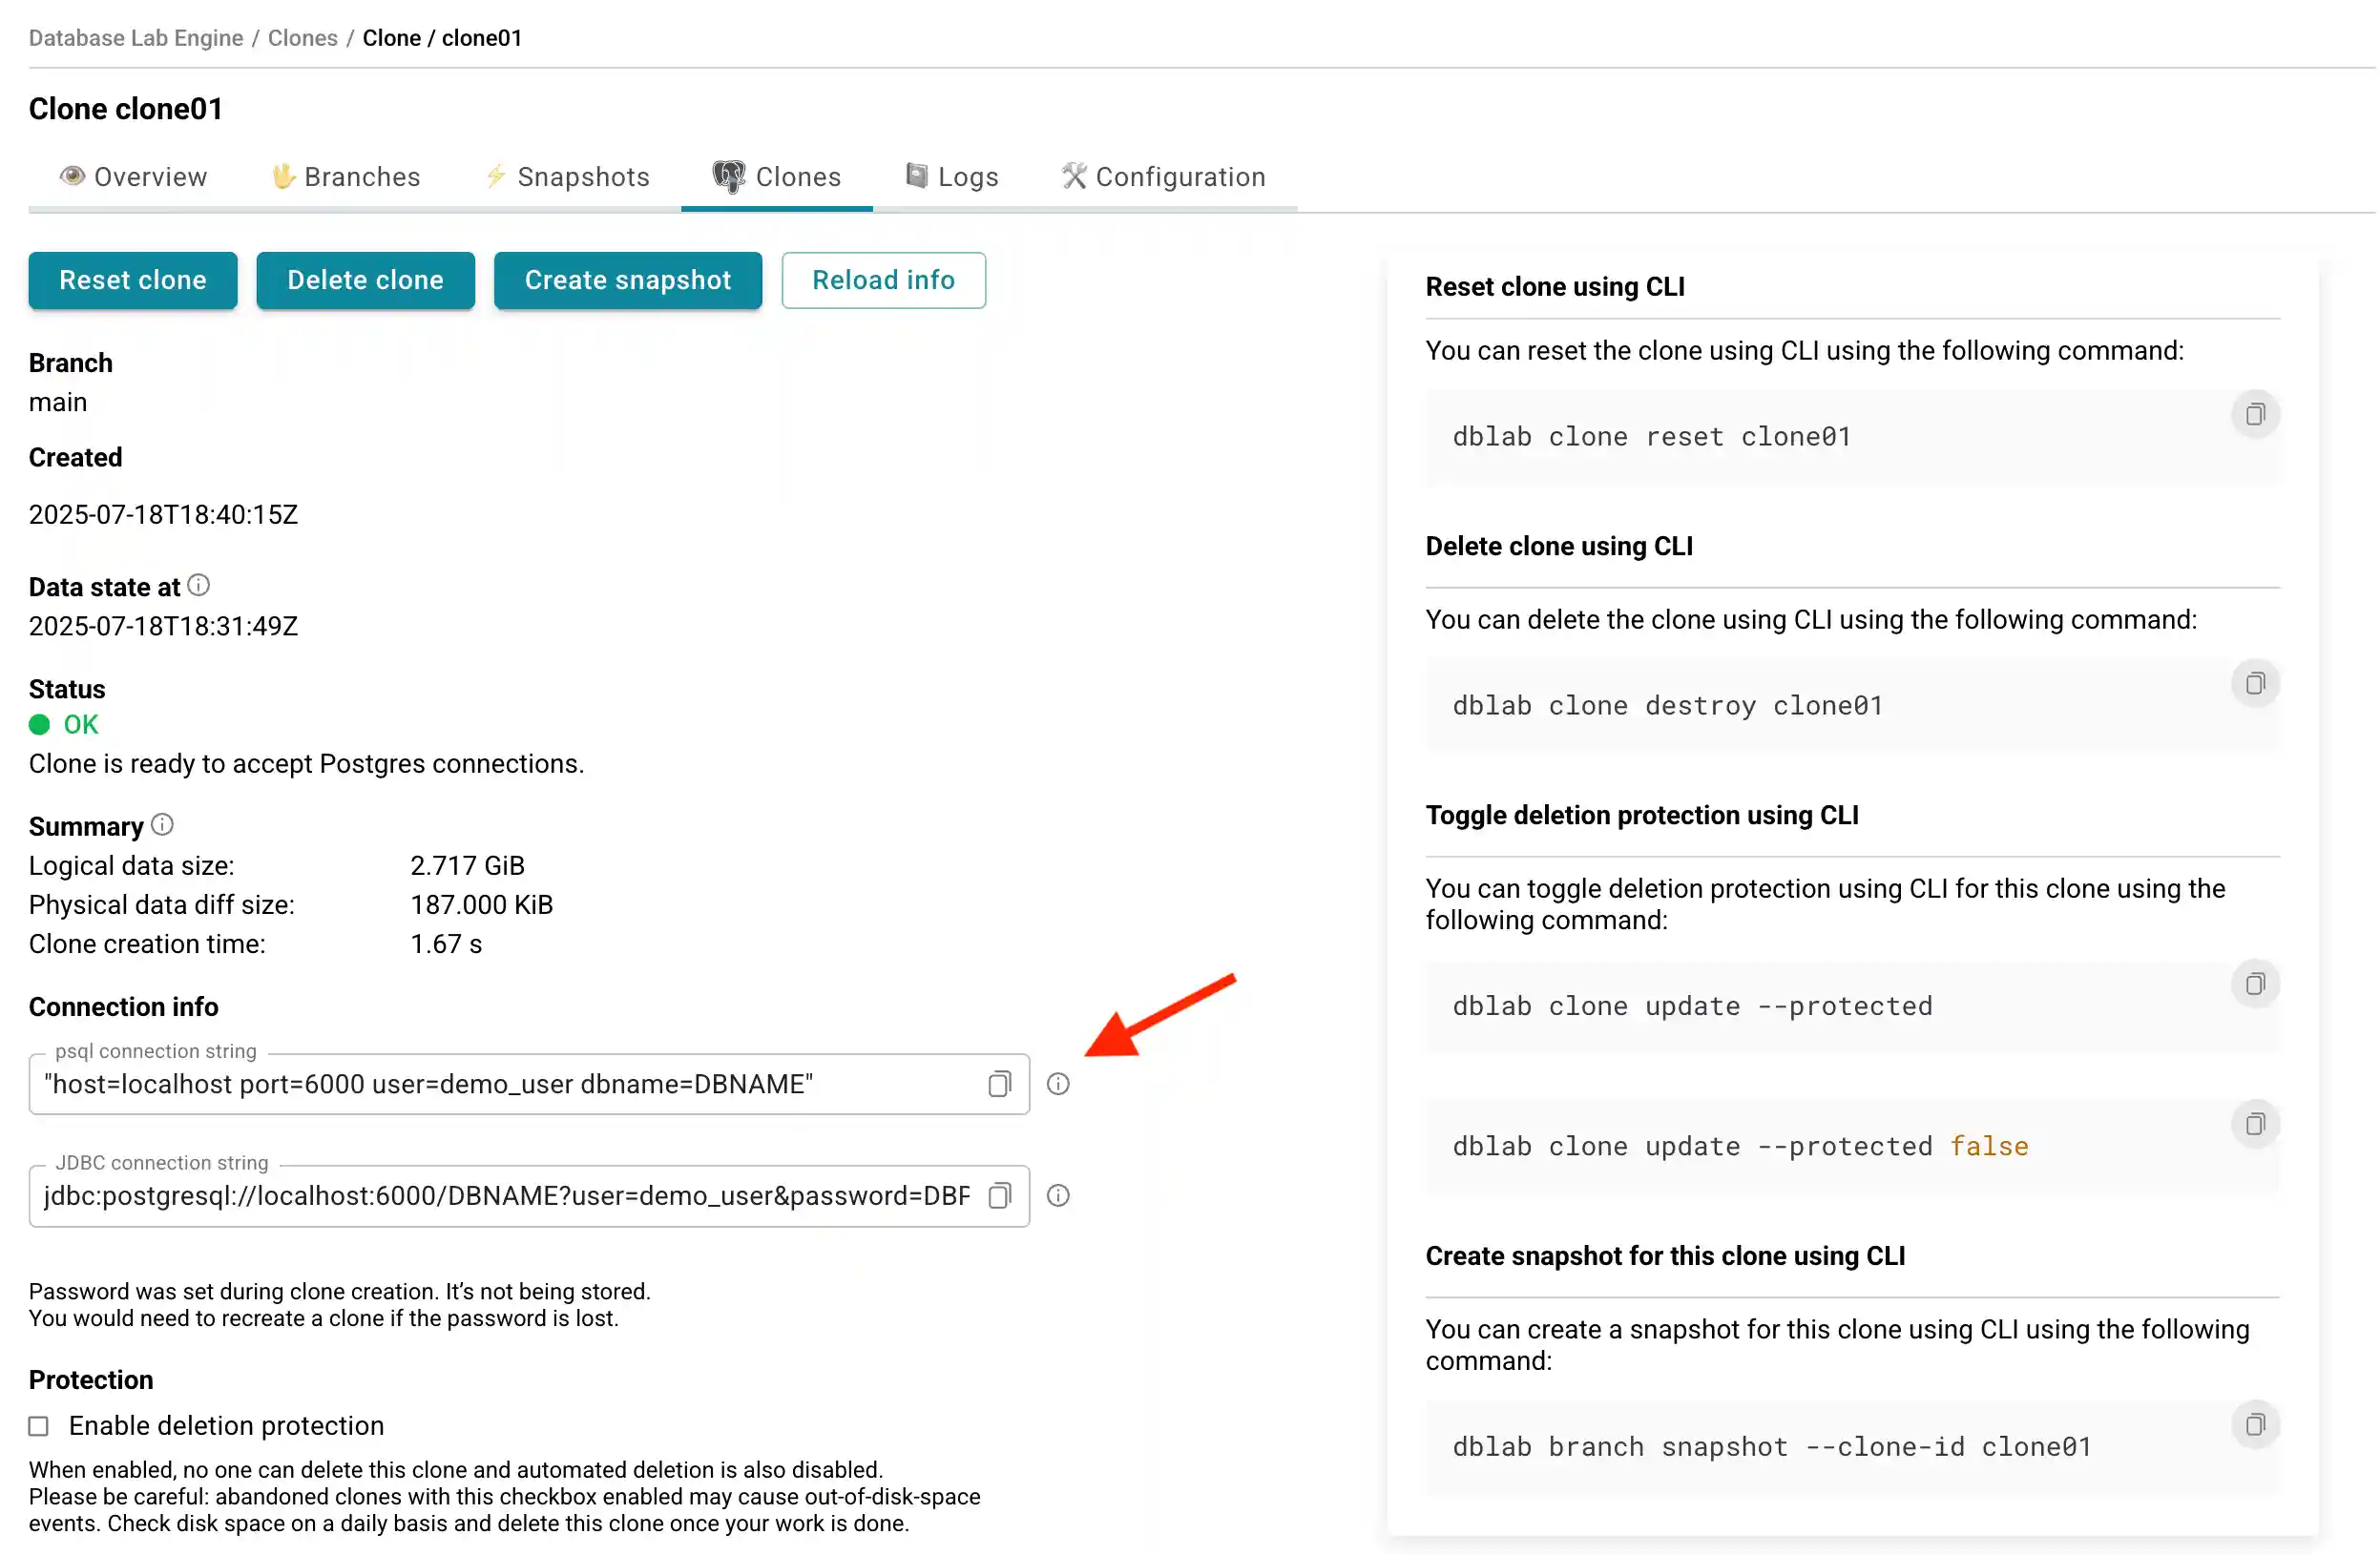Click the info icon beside JDBC connection string
The image size is (2380, 1555).
(1057, 1196)
